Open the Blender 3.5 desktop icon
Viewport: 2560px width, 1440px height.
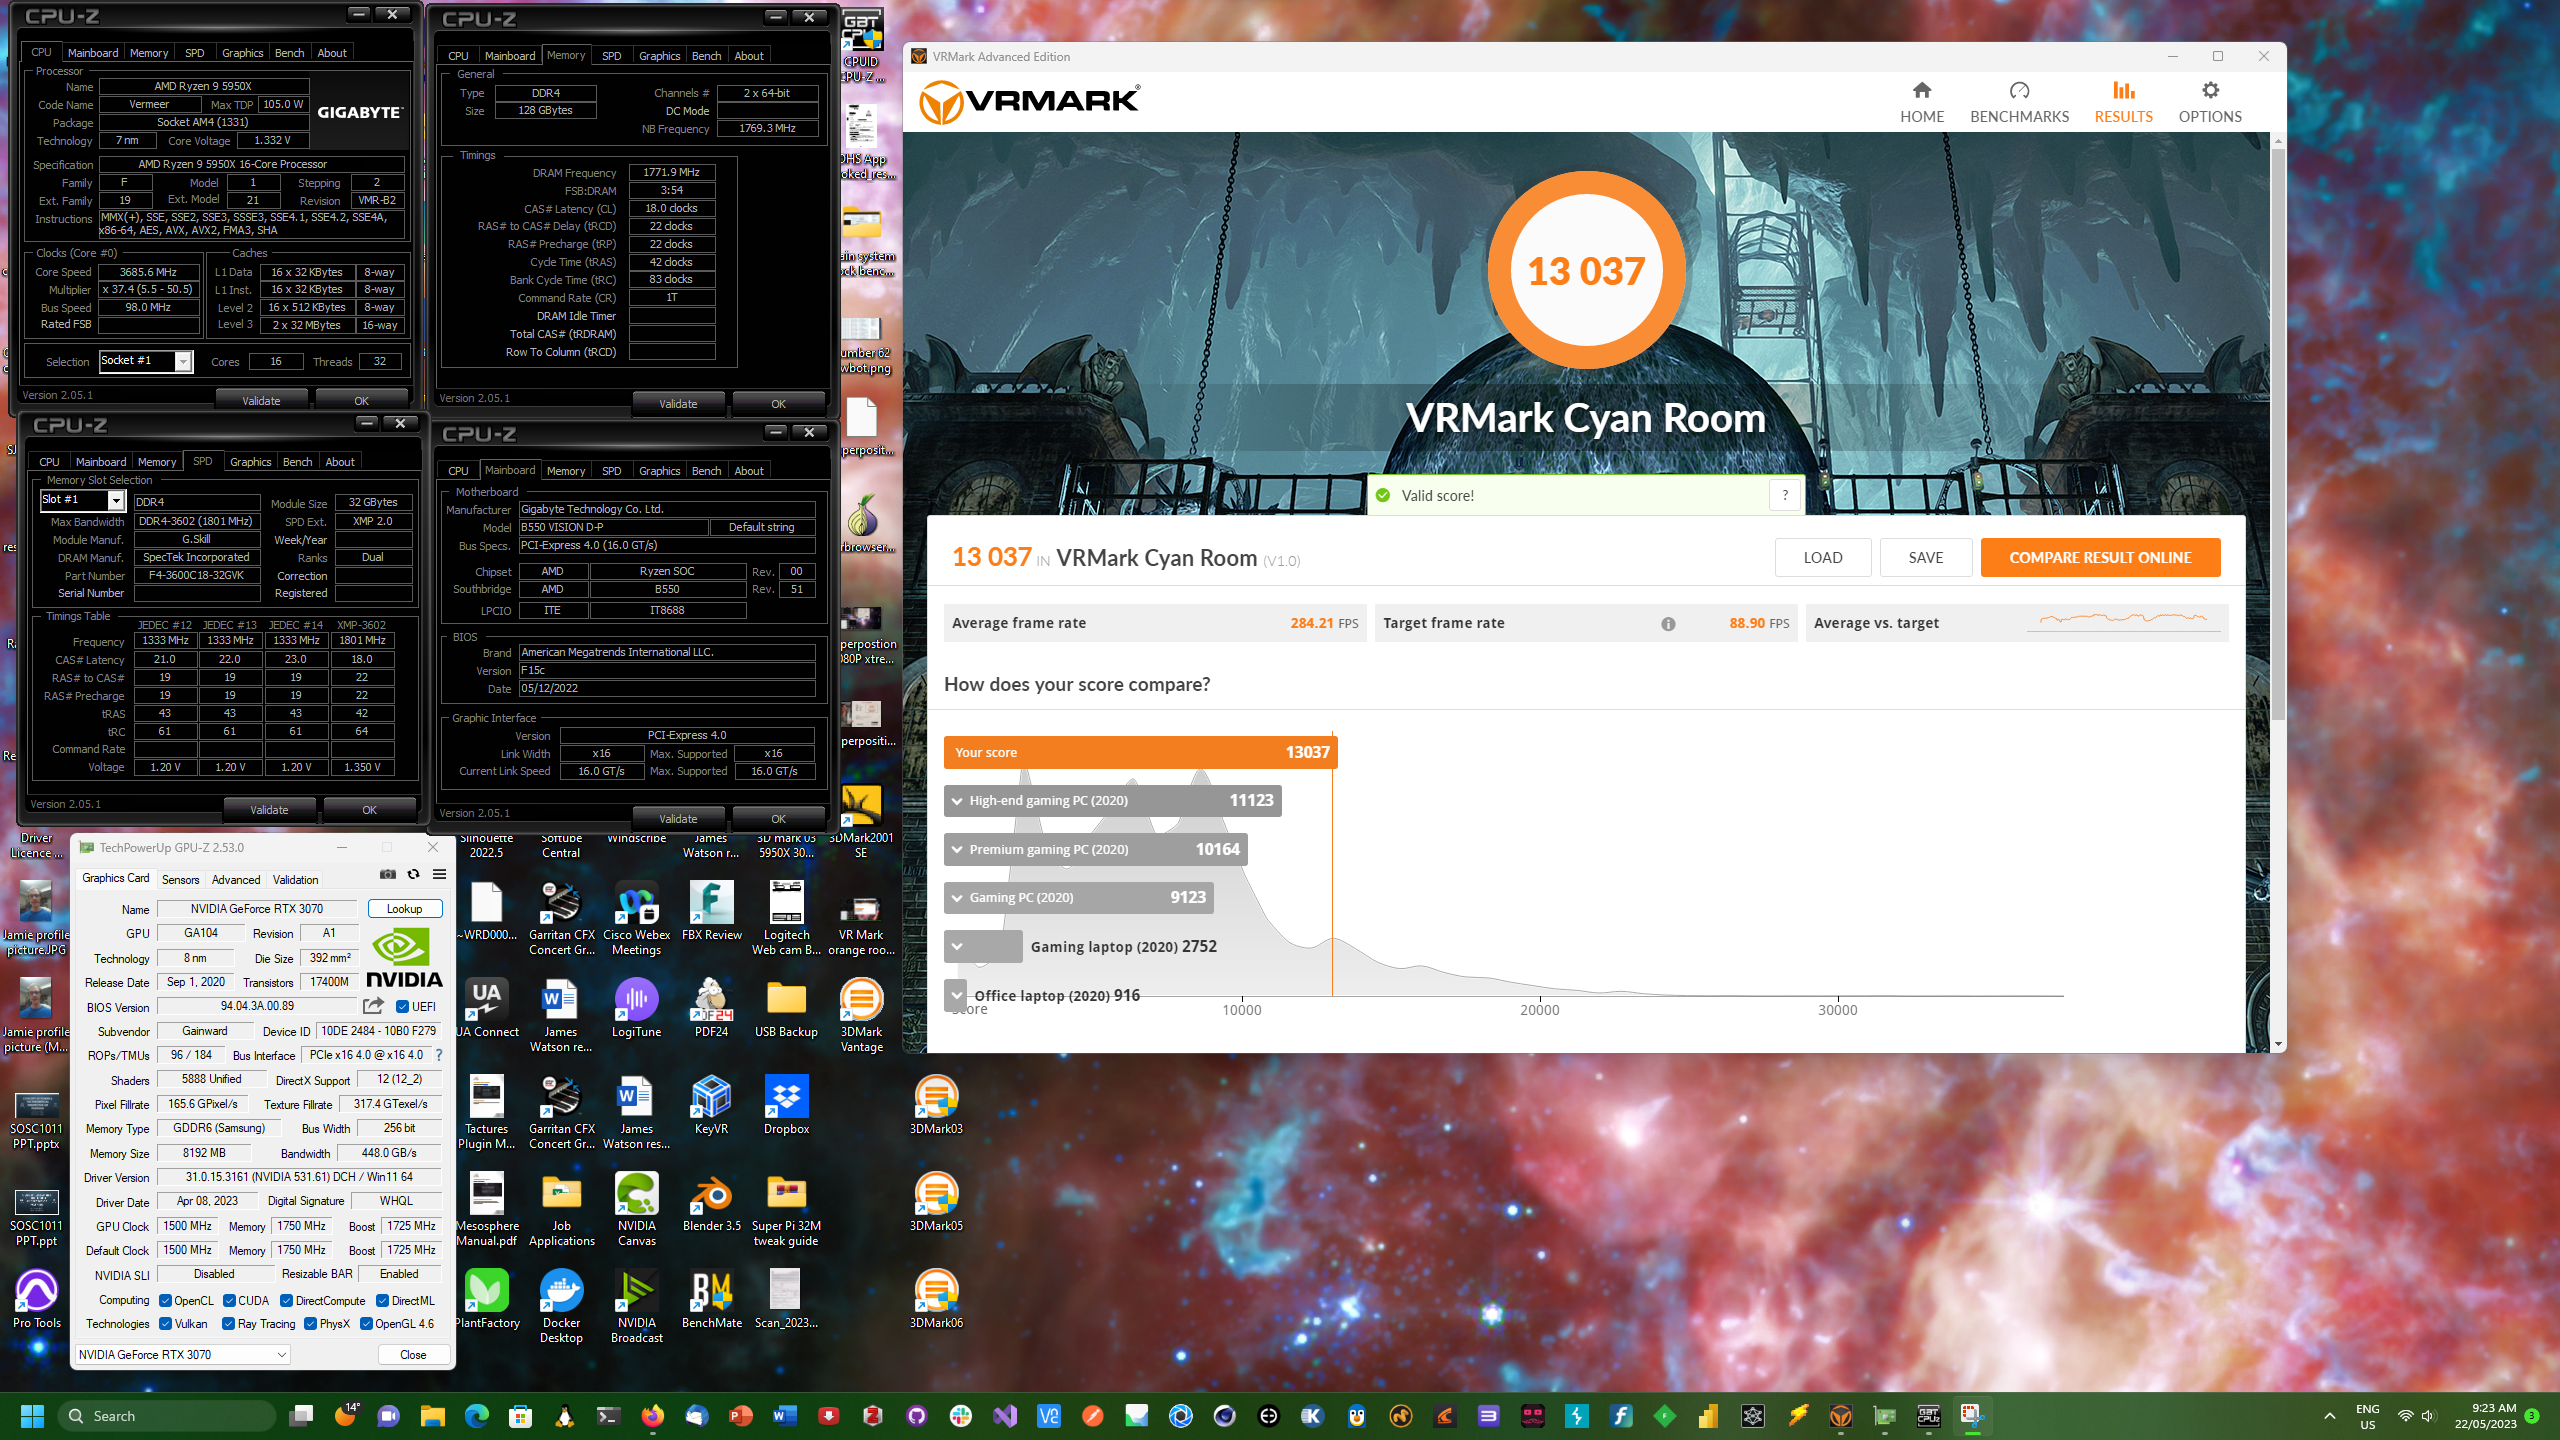711,1202
